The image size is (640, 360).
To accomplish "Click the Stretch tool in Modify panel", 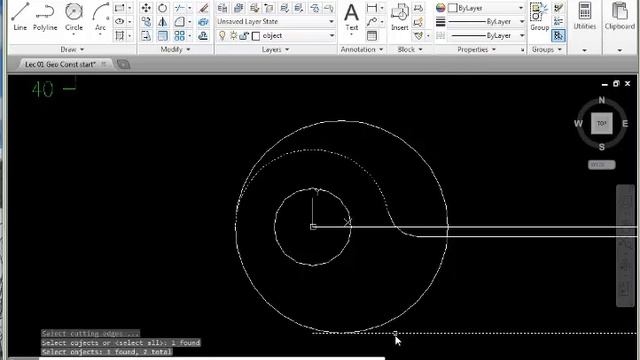I will click(x=146, y=36).
